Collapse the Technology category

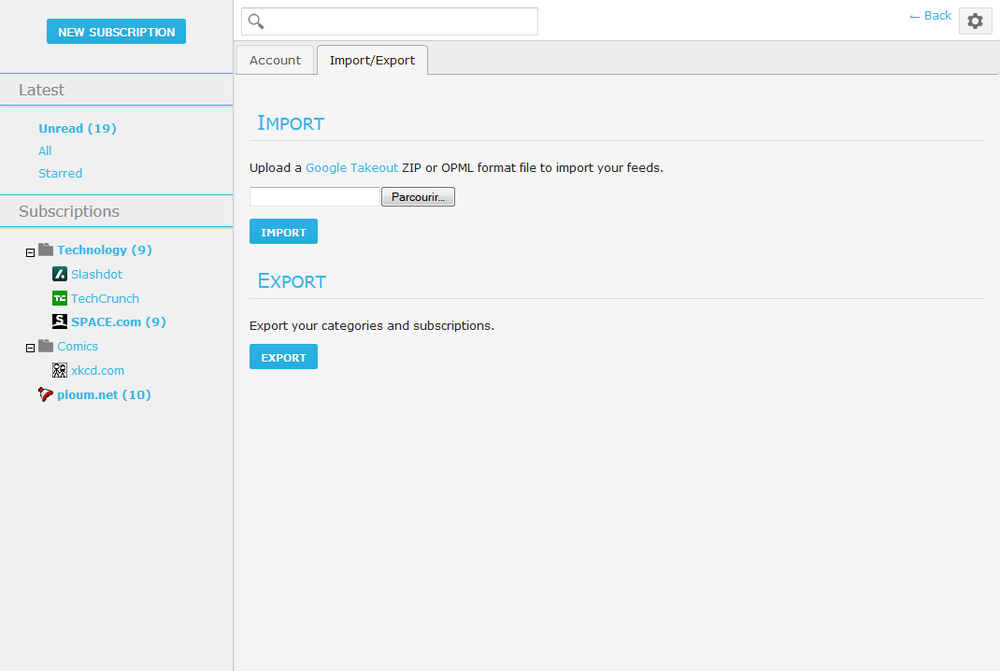(30, 251)
